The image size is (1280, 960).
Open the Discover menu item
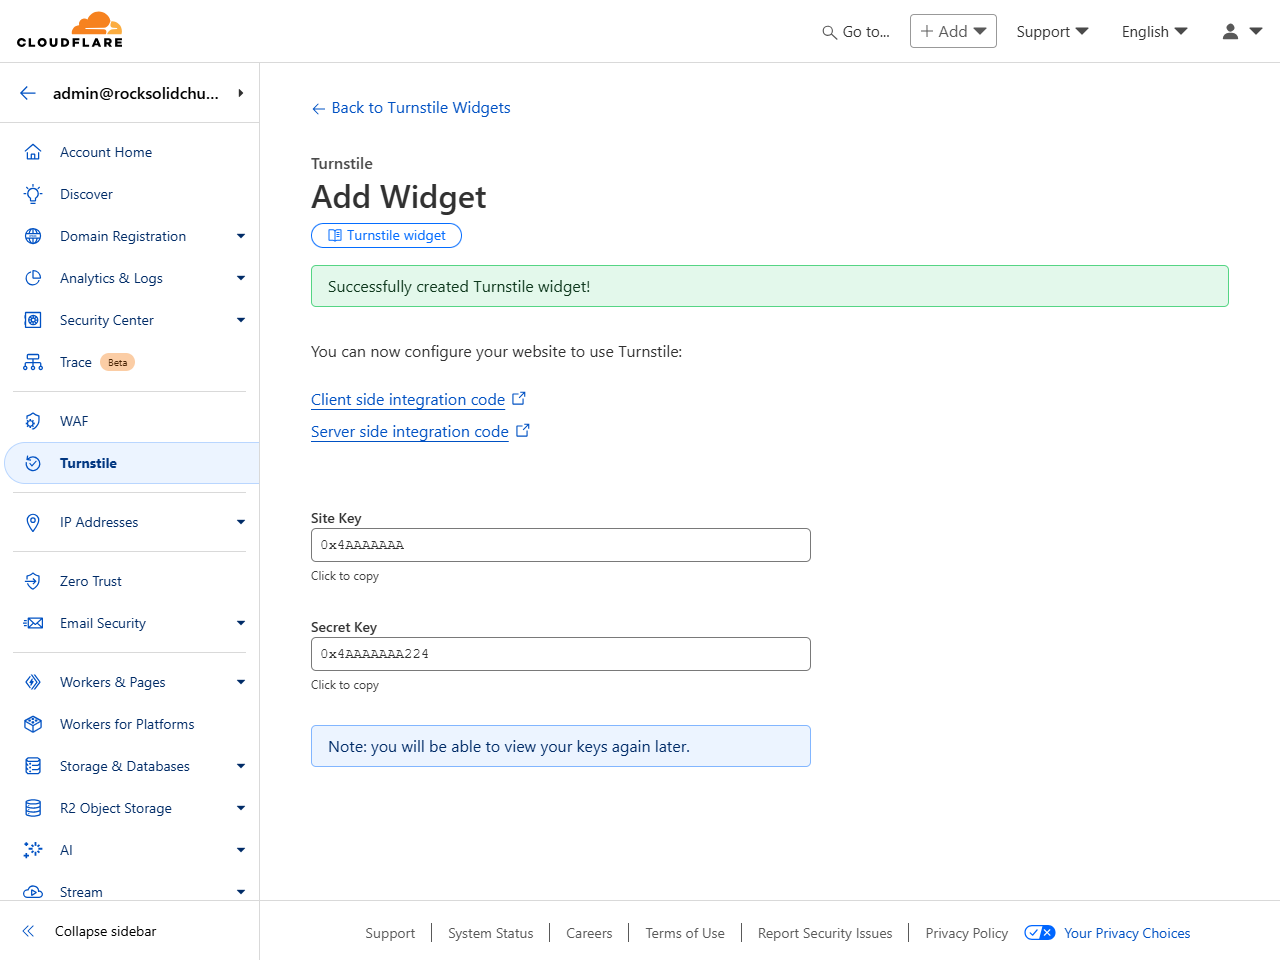click(86, 194)
